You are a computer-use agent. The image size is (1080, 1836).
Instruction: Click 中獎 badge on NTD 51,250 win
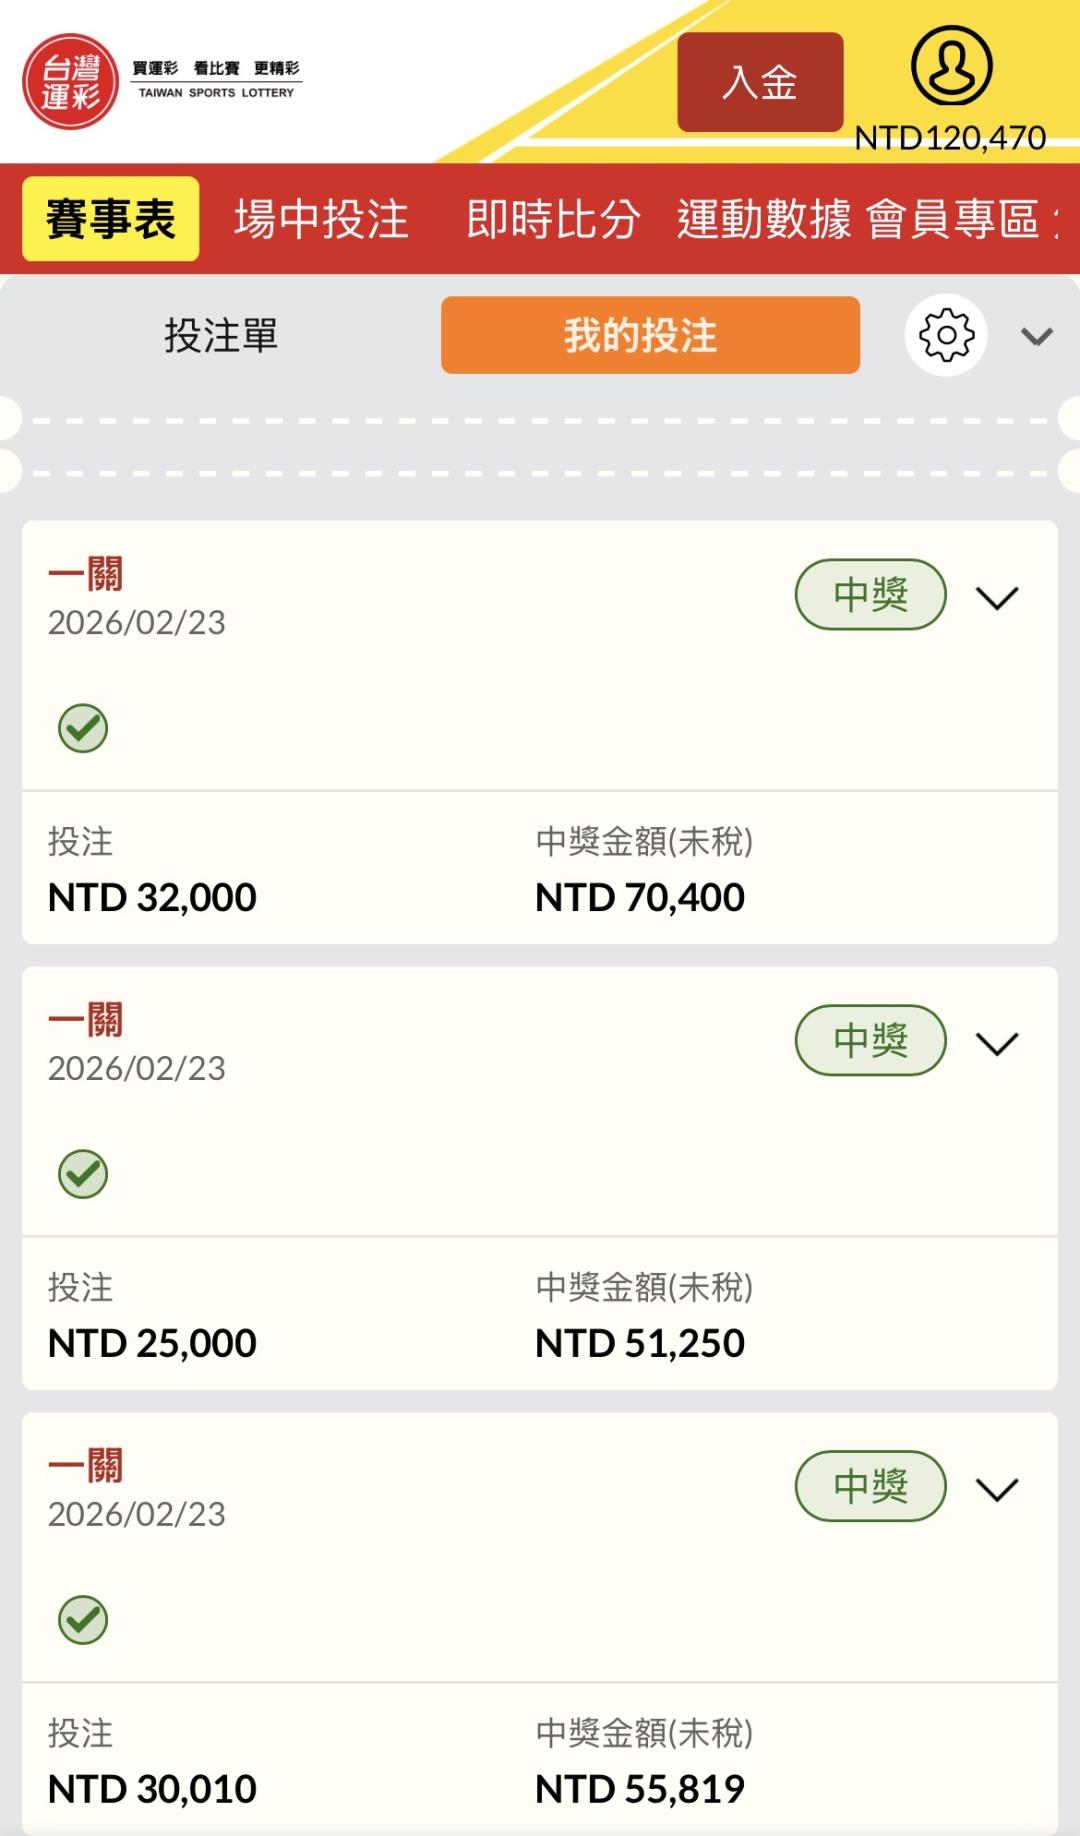point(870,1041)
